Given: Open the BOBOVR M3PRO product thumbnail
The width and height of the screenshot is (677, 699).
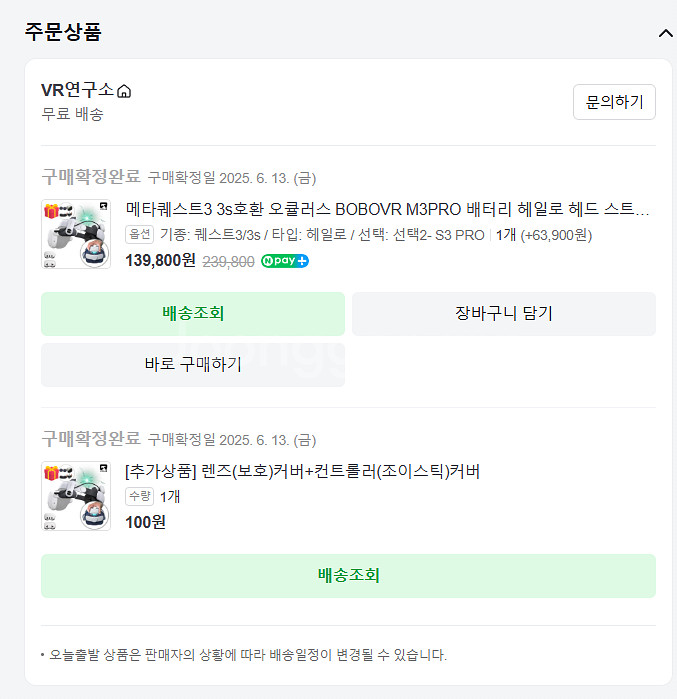Looking at the screenshot, I should pos(76,235).
